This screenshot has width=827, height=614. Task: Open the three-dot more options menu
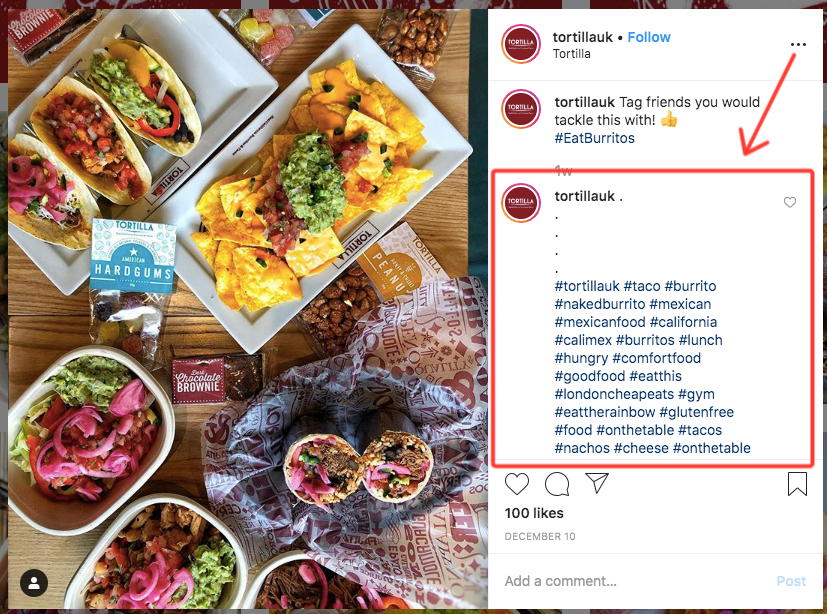[x=799, y=44]
